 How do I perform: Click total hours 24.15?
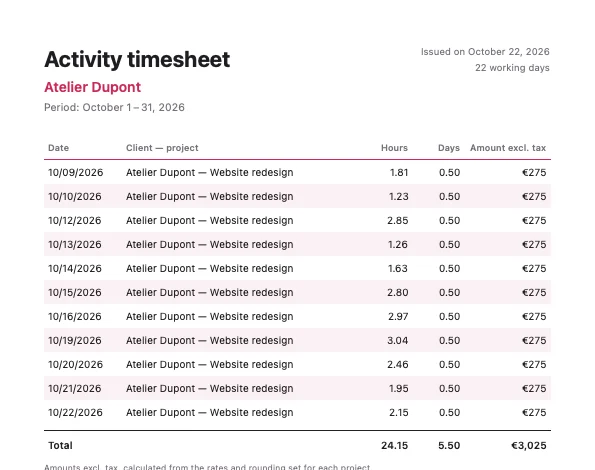[x=395, y=445]
